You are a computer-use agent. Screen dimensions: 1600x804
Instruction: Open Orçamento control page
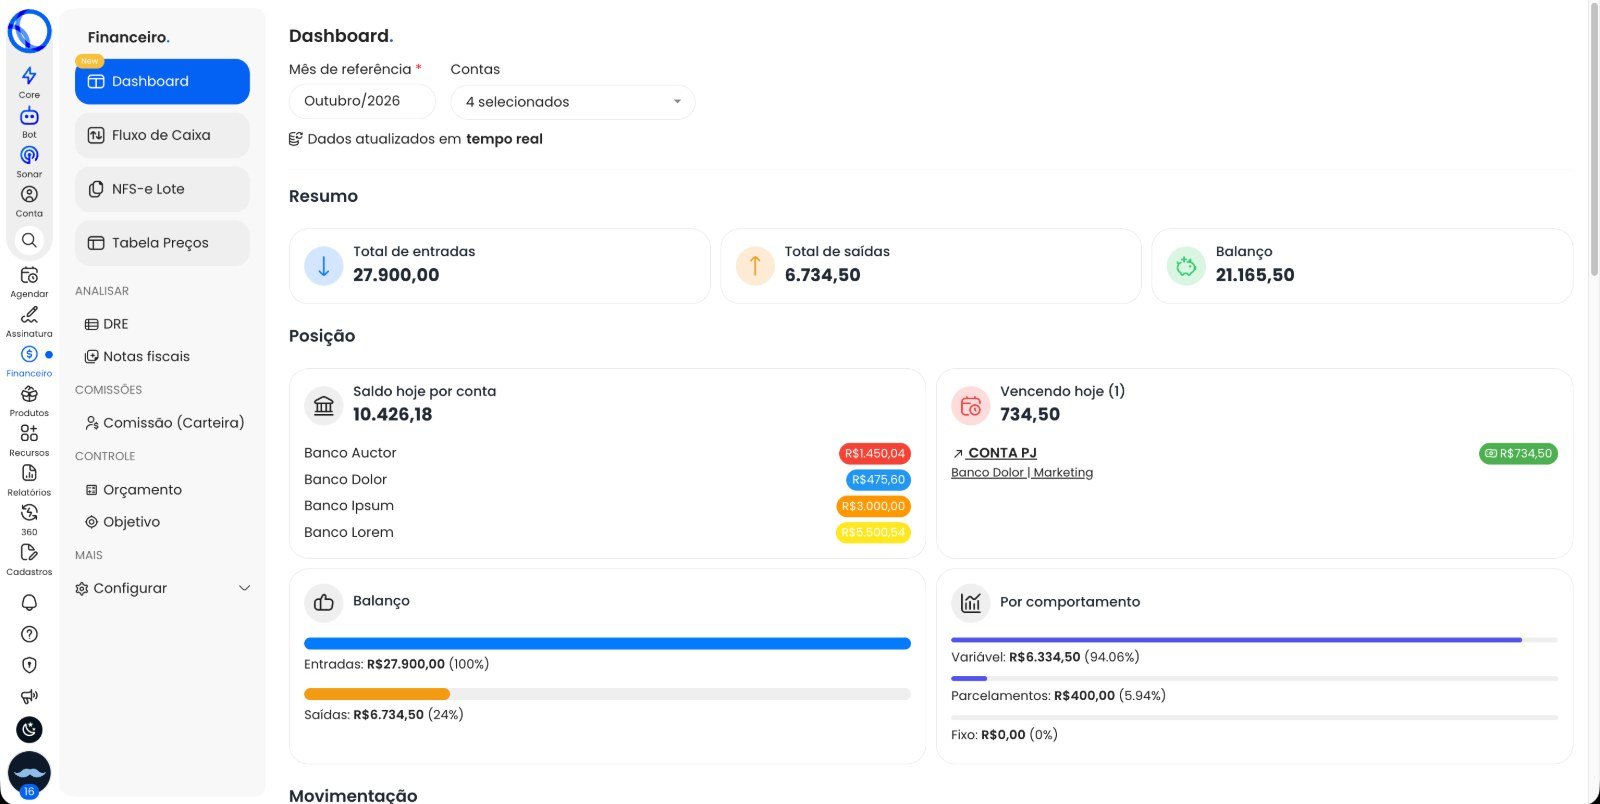tap(133, 490)
